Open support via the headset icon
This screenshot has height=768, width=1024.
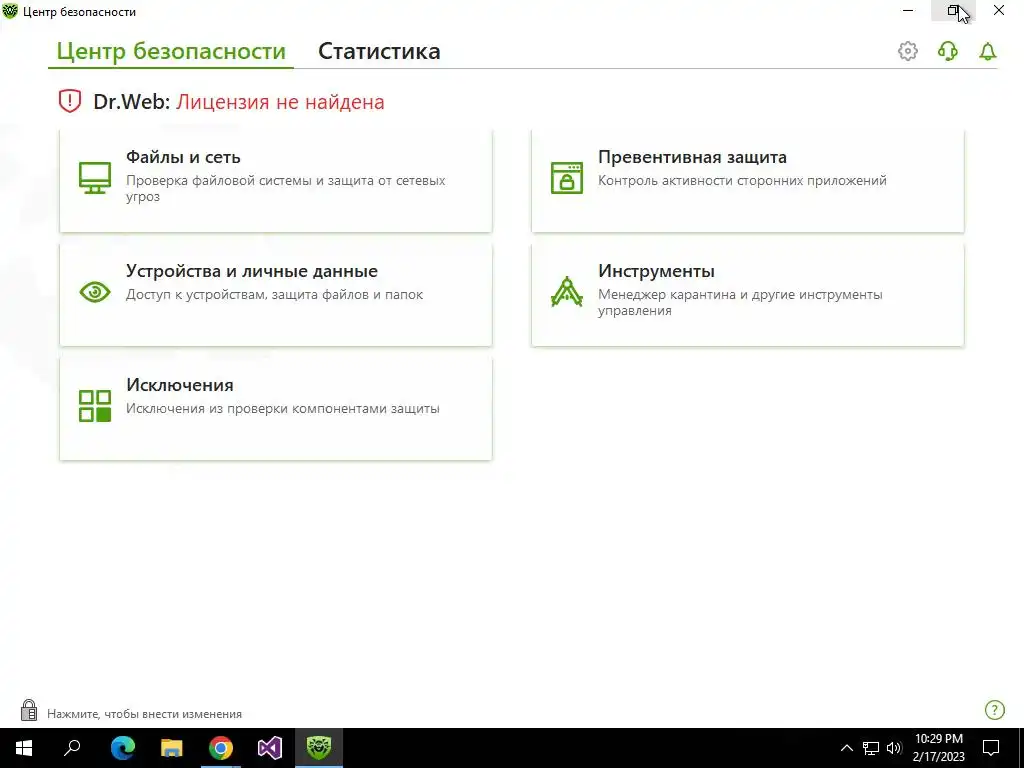[948, 51]
